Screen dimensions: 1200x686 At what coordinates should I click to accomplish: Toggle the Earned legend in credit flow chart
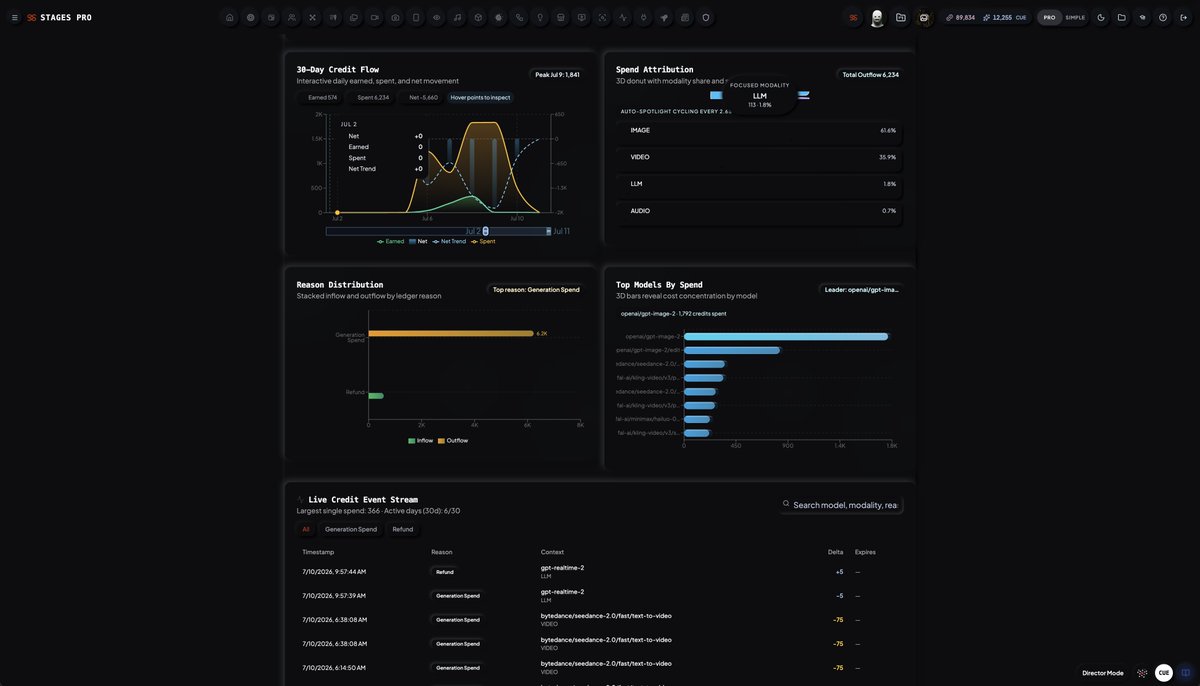pyautogui.click(x=391, y=241)
